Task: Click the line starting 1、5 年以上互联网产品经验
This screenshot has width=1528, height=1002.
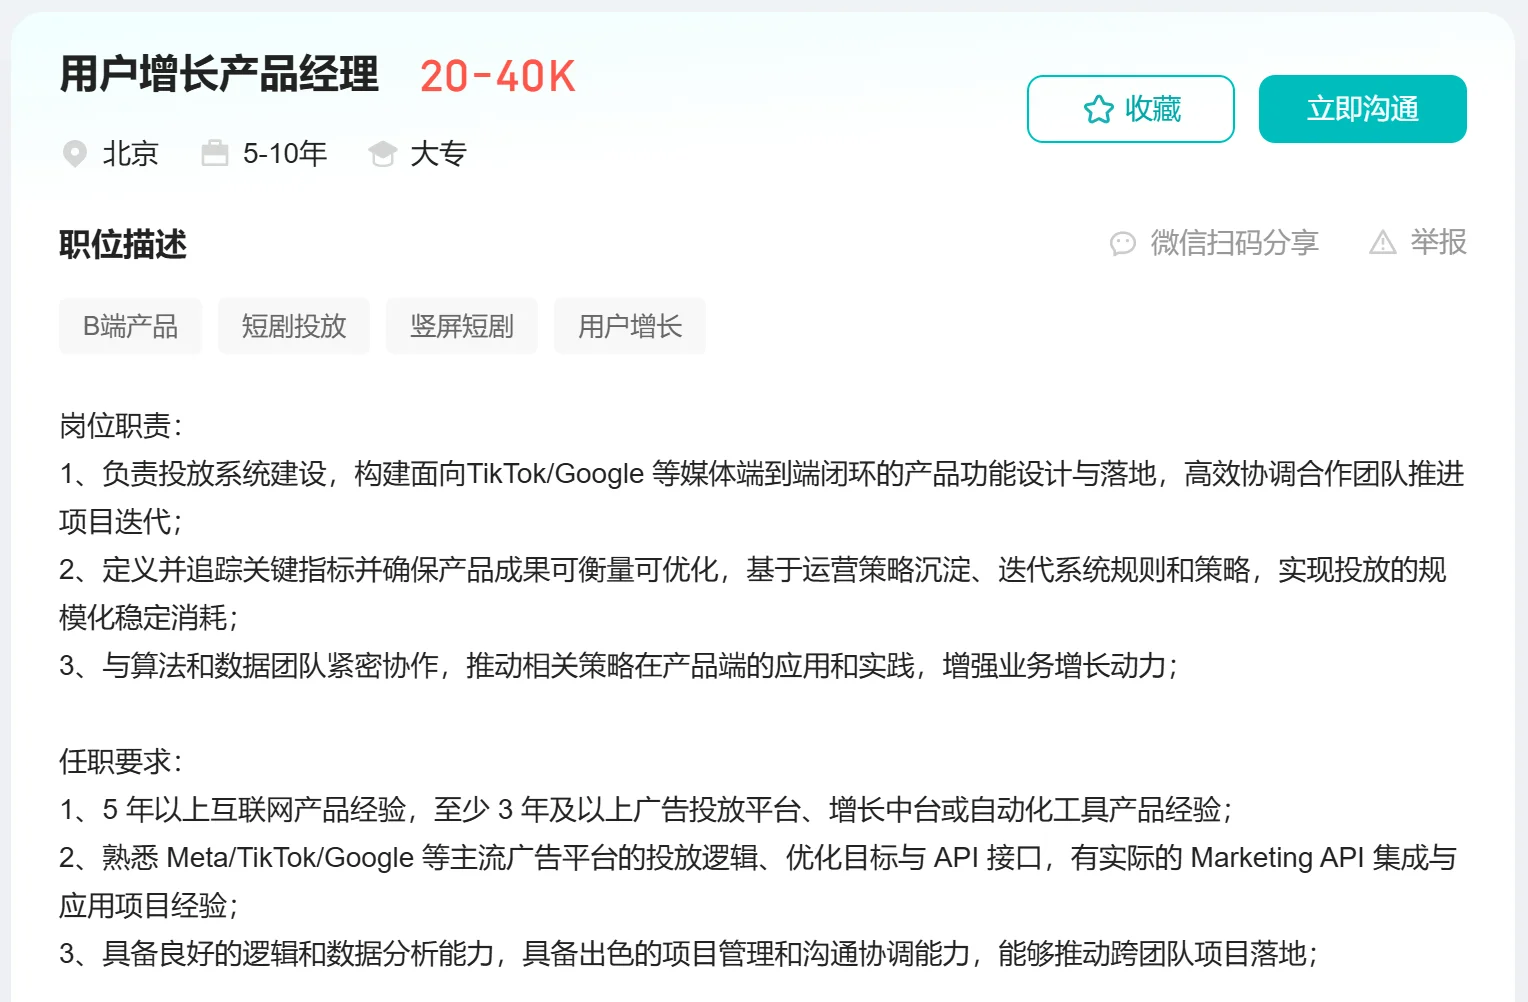Action: point(647,810)
